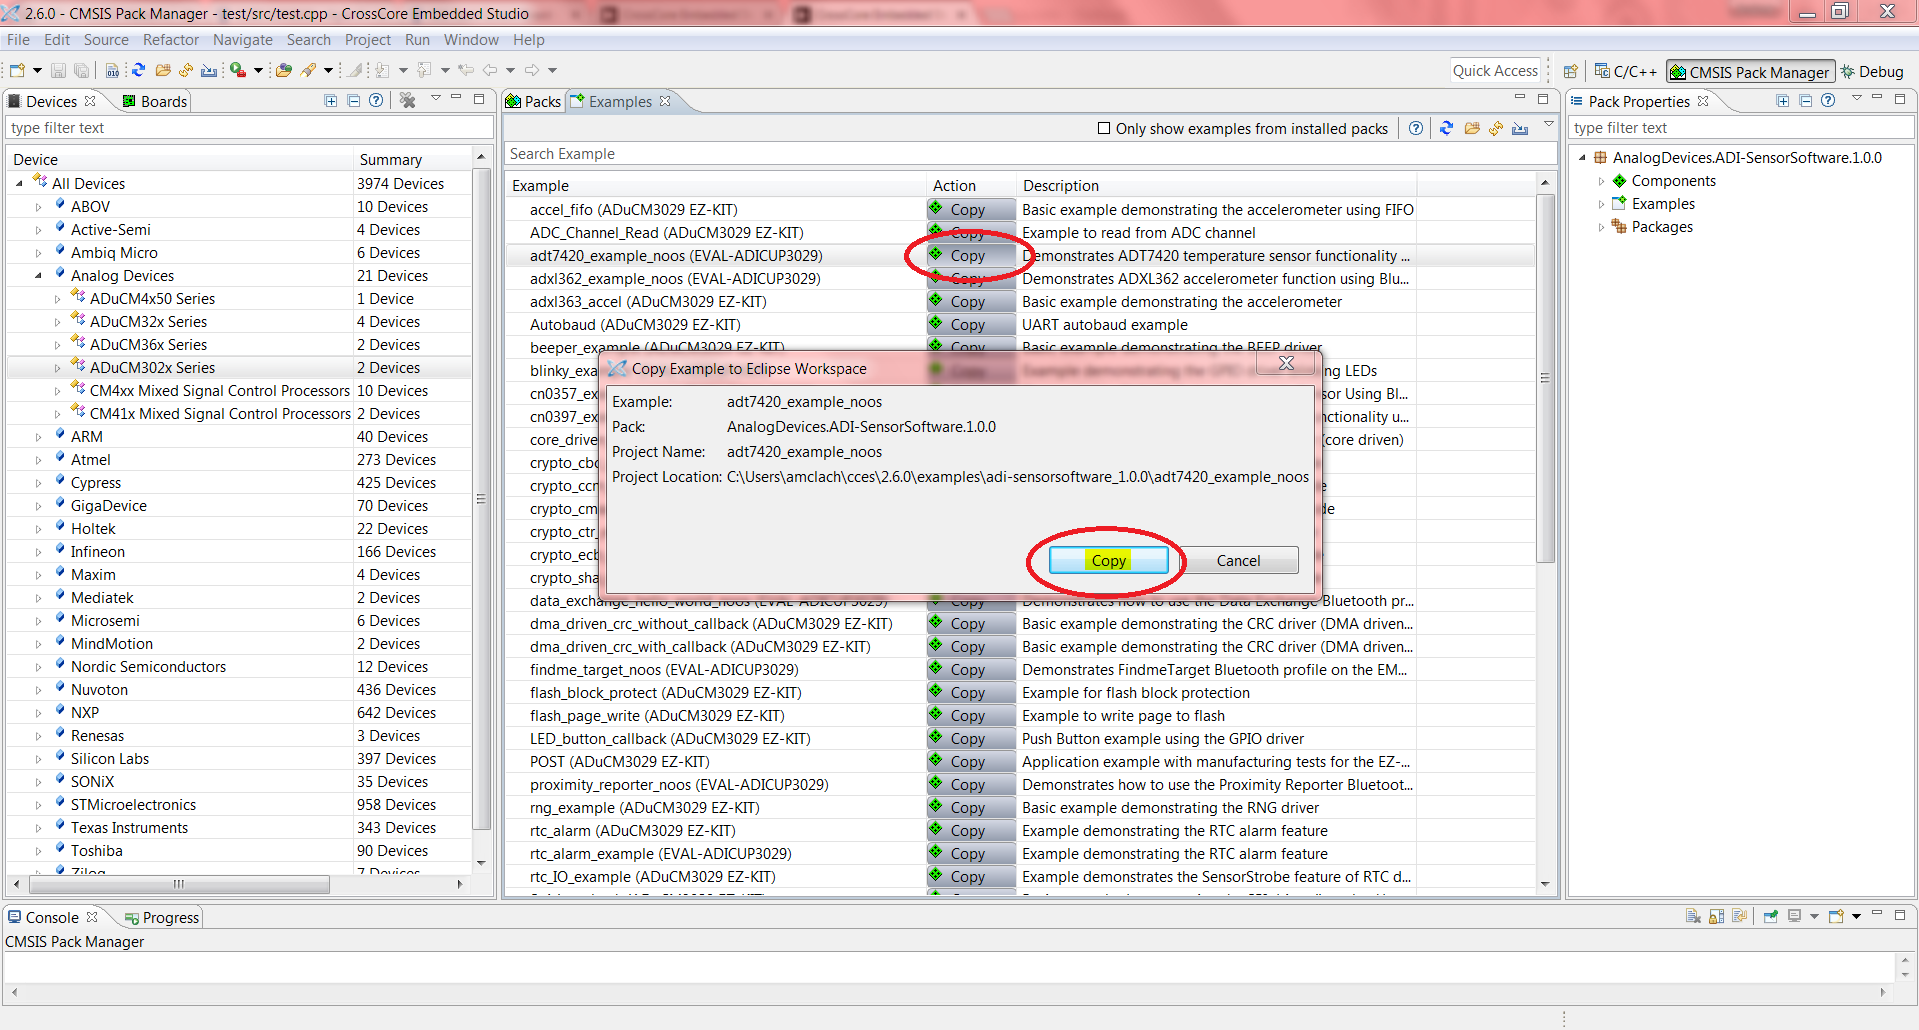1919x1030 pixels.
Task: Expand the STMicroelectronics vendor node
Action: (x=38, y=805)
